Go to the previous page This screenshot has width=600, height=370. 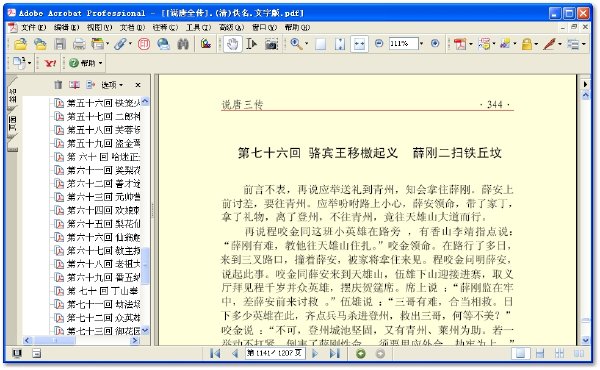click(x=235, y=354)
